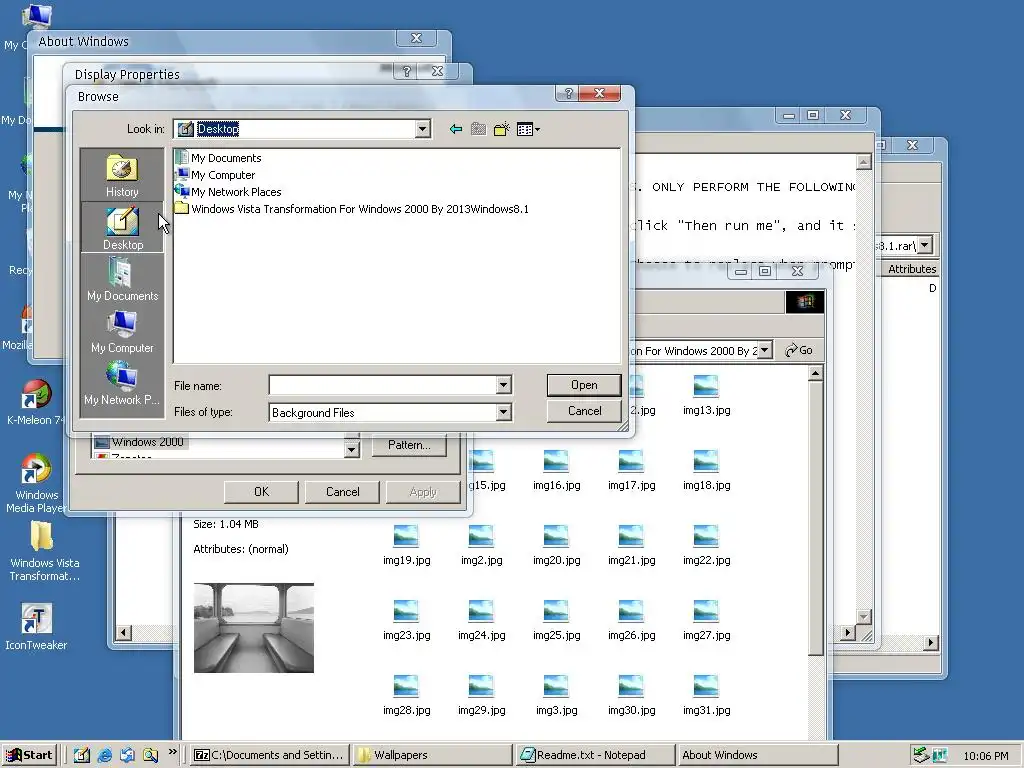Select Windows Vista Transformation folder in list
The width and height of the screenshot is (1024, 768).
pyautogui.click(x=352, y=209)
